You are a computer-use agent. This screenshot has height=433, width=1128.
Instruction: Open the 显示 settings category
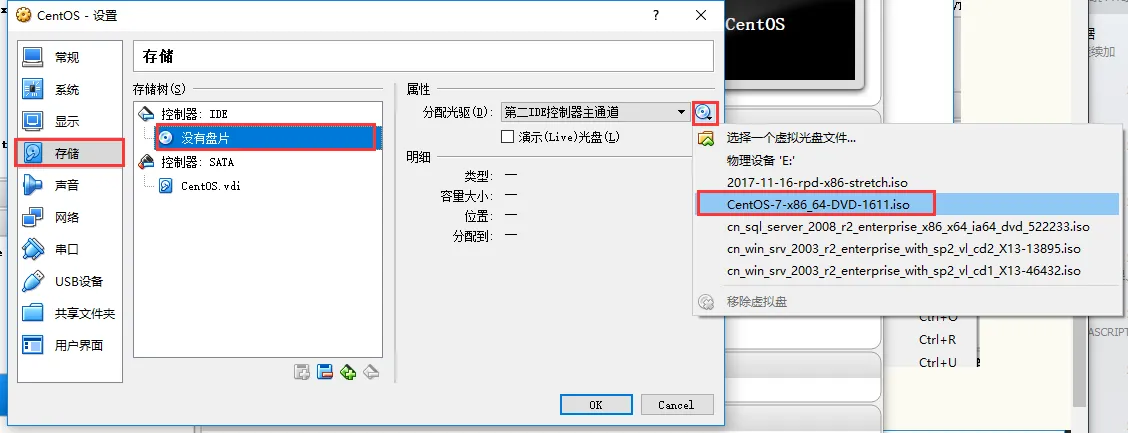click(x=70, y=122)
